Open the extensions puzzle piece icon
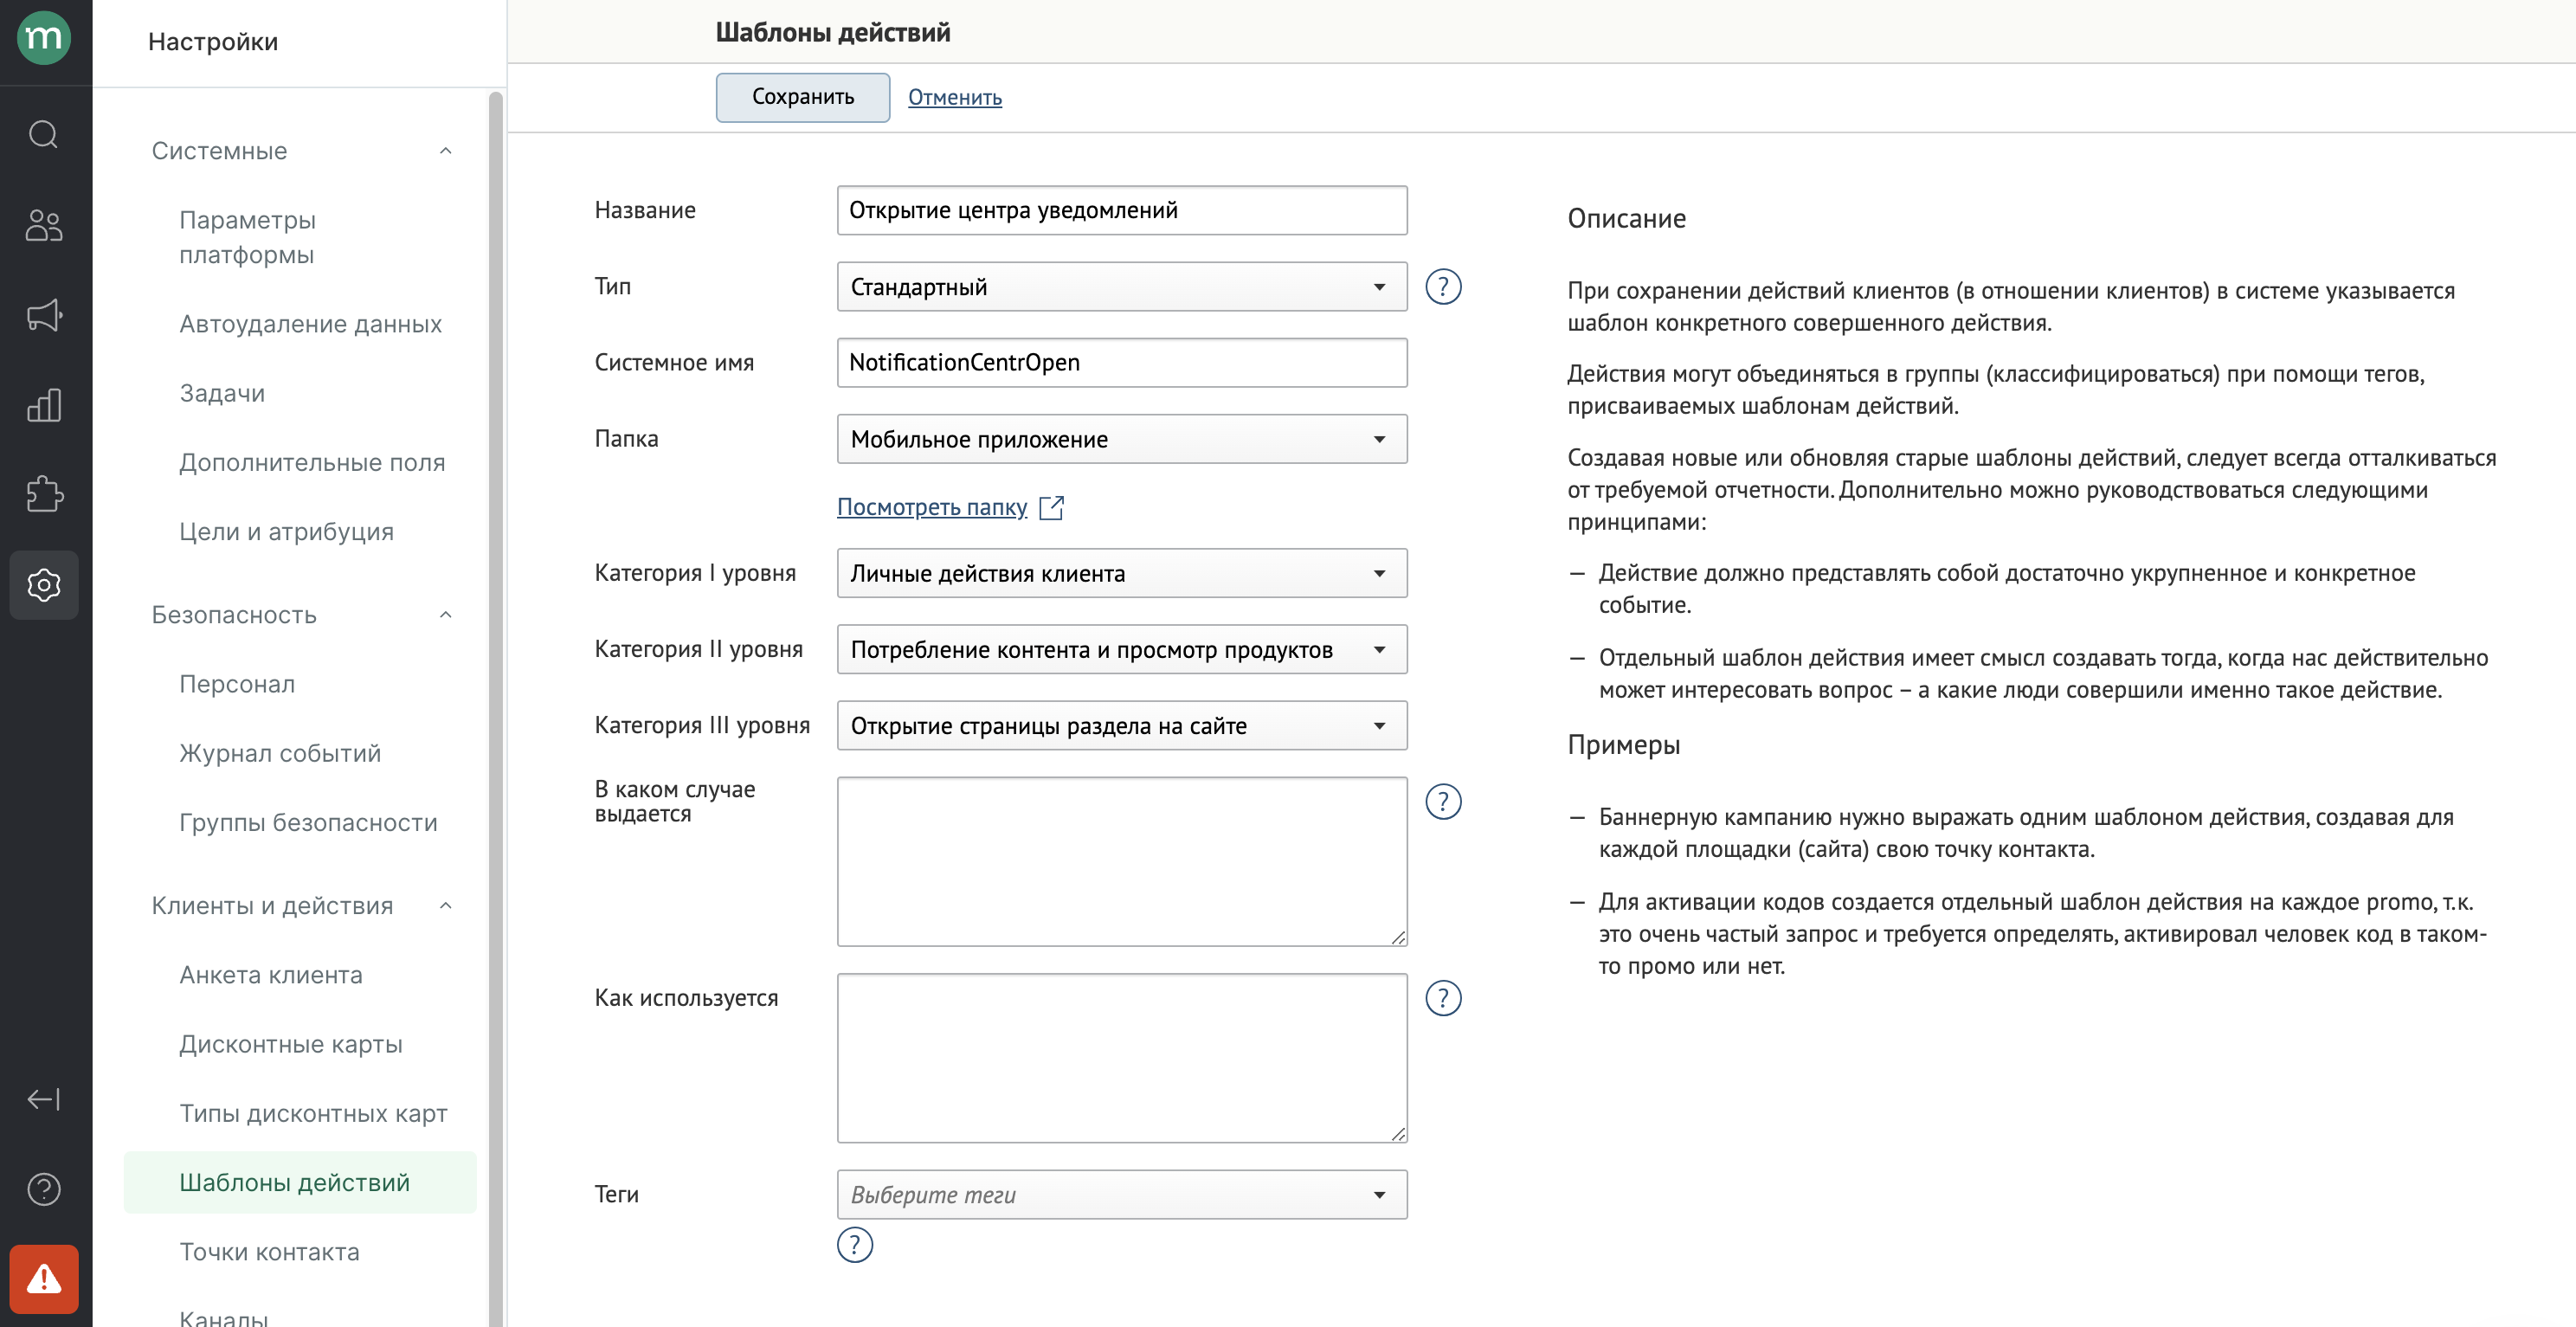This screenshot has height=1327, width=2576. point(44,494)
